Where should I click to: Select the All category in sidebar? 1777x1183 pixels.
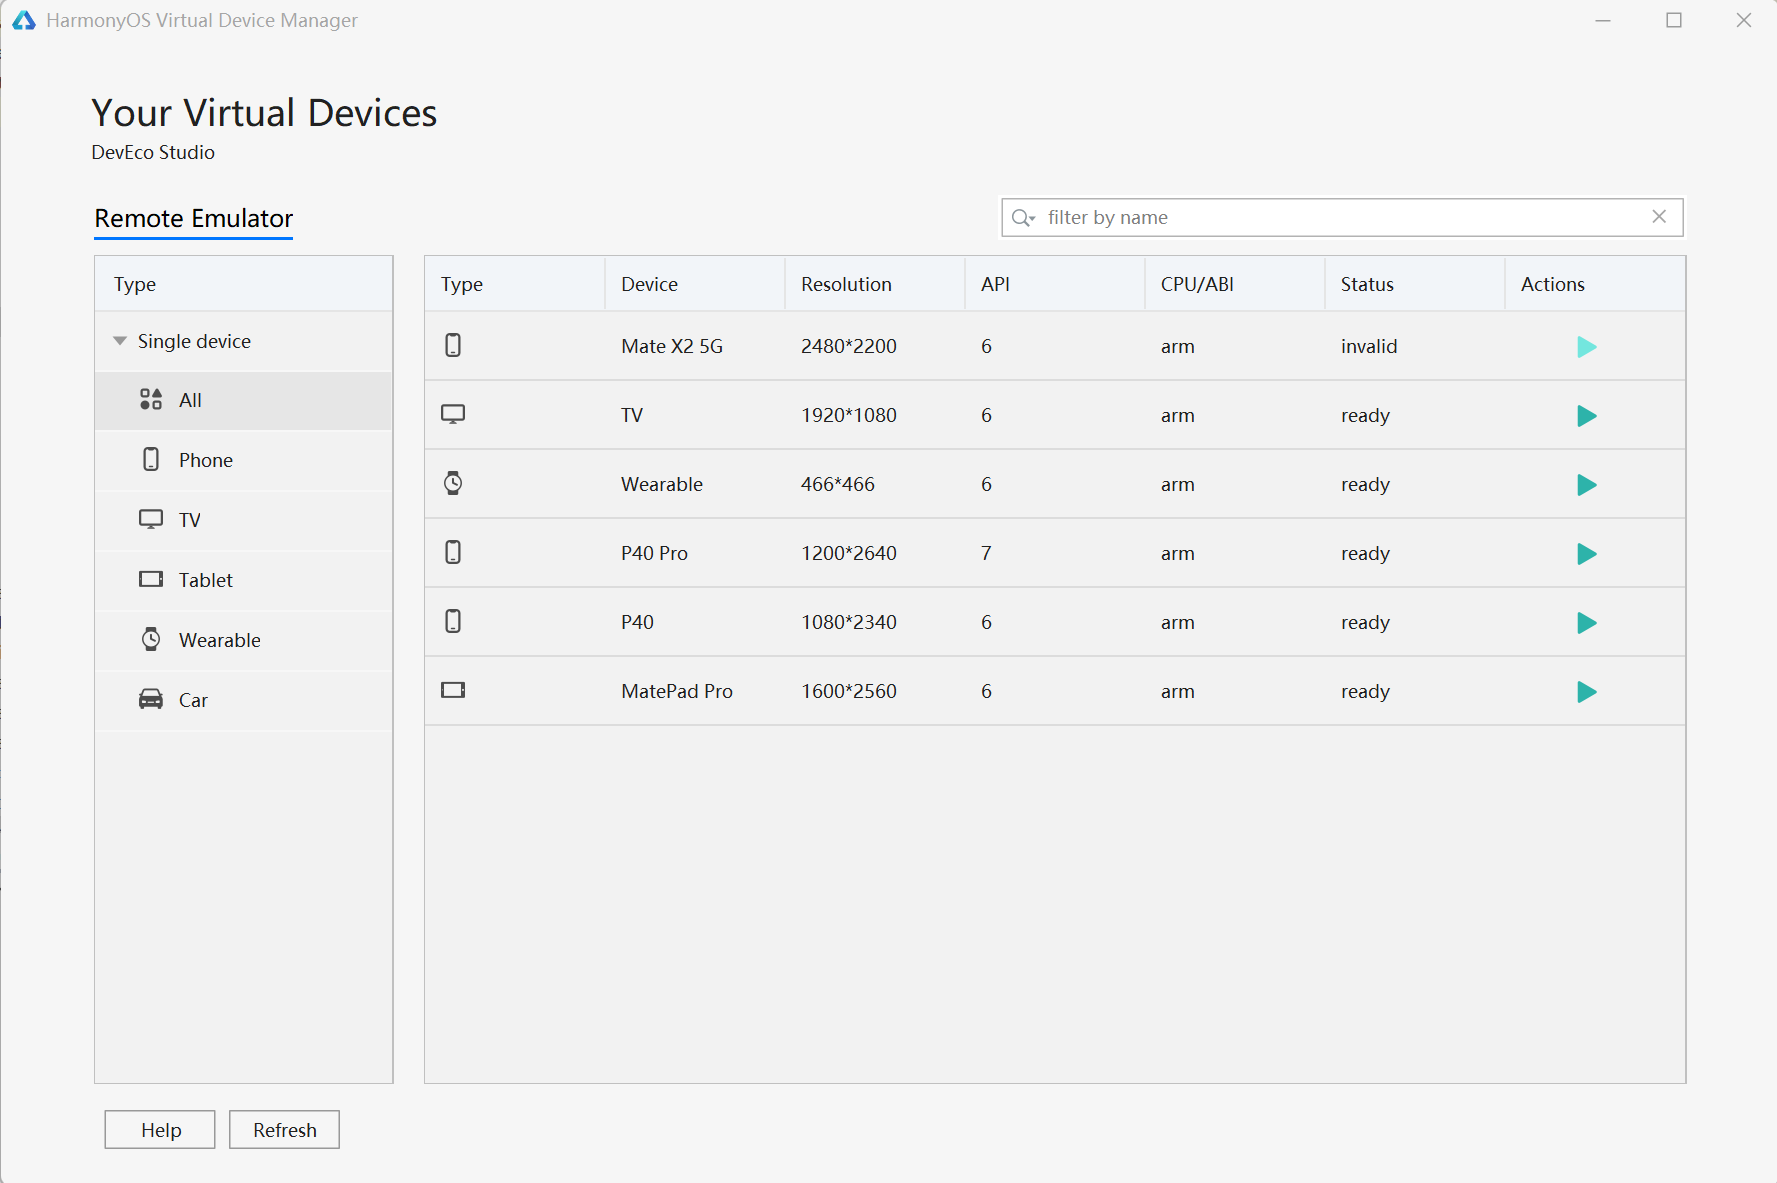click(x=243, y=400)
